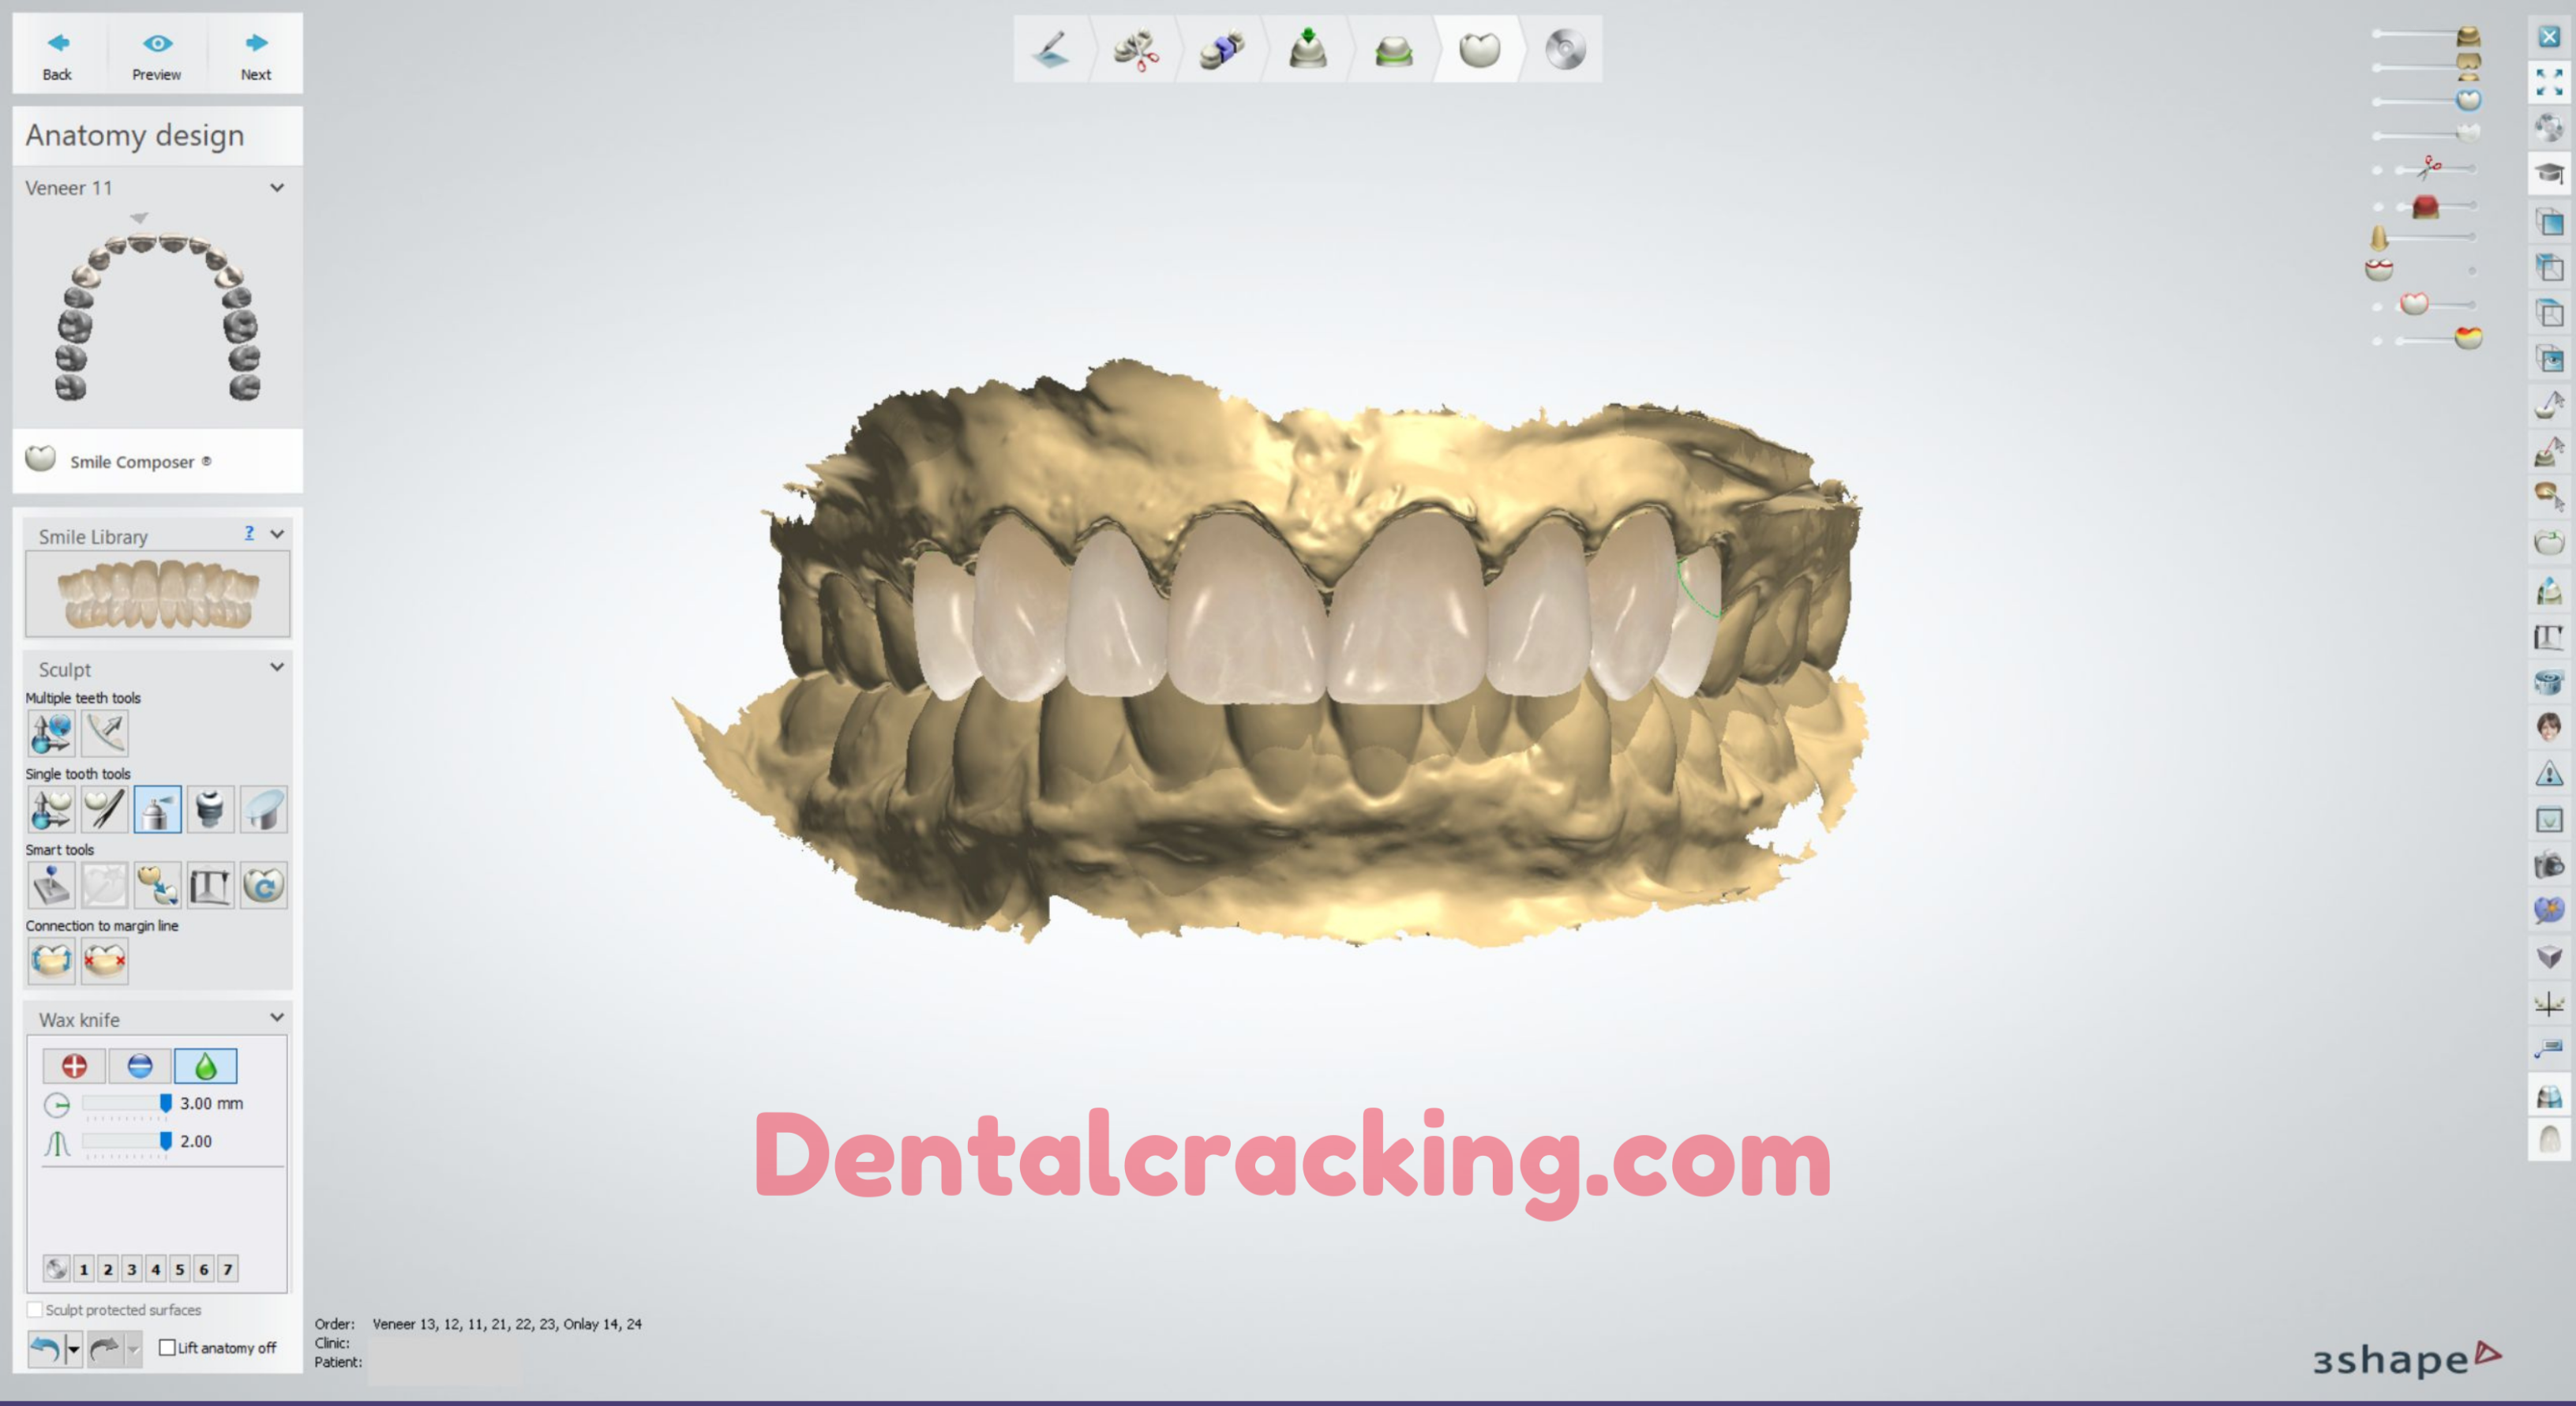The height and width of the screenshot is (1406, 2576).
Task: Choose wax knife add material mode
Action: (74, 1066)
